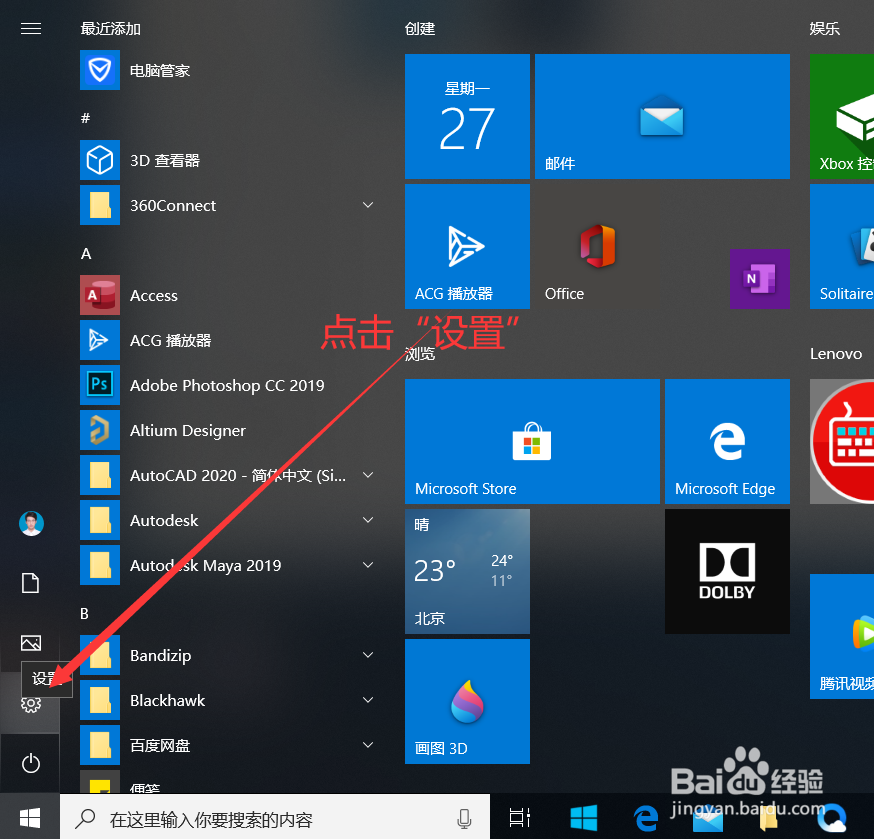Open the 腾讯视频 tile
The image size is (874, 839).
(x=842, y=637)
